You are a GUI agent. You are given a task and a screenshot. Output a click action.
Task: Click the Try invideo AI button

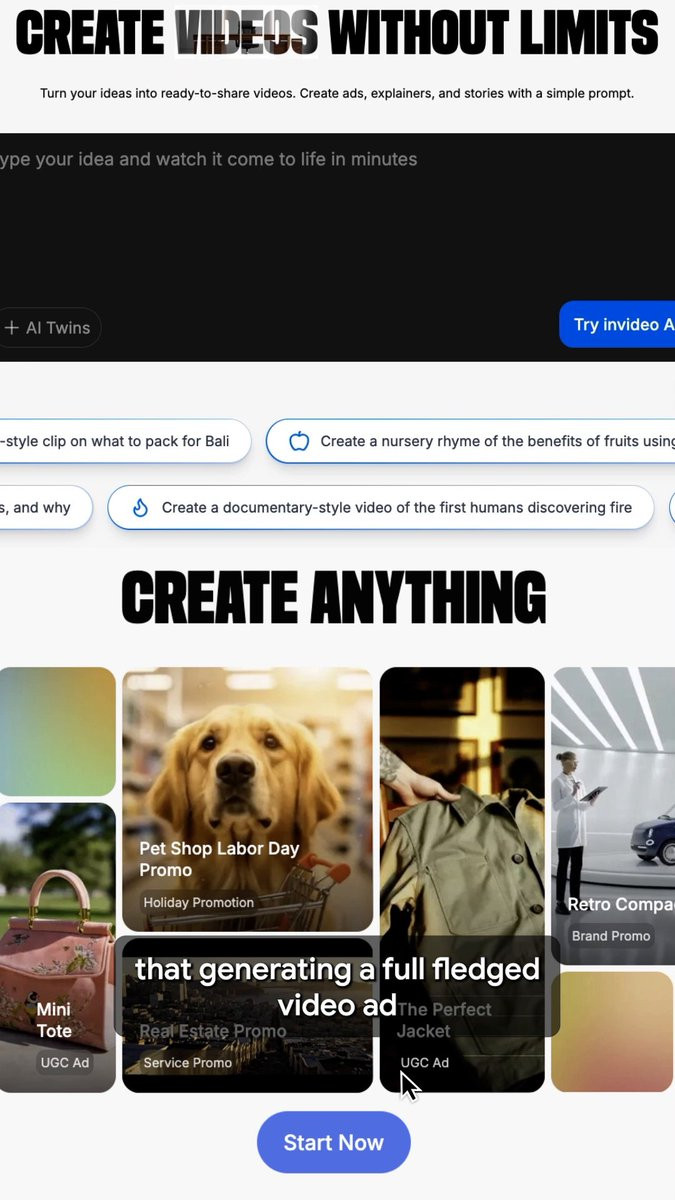(617, 324)
